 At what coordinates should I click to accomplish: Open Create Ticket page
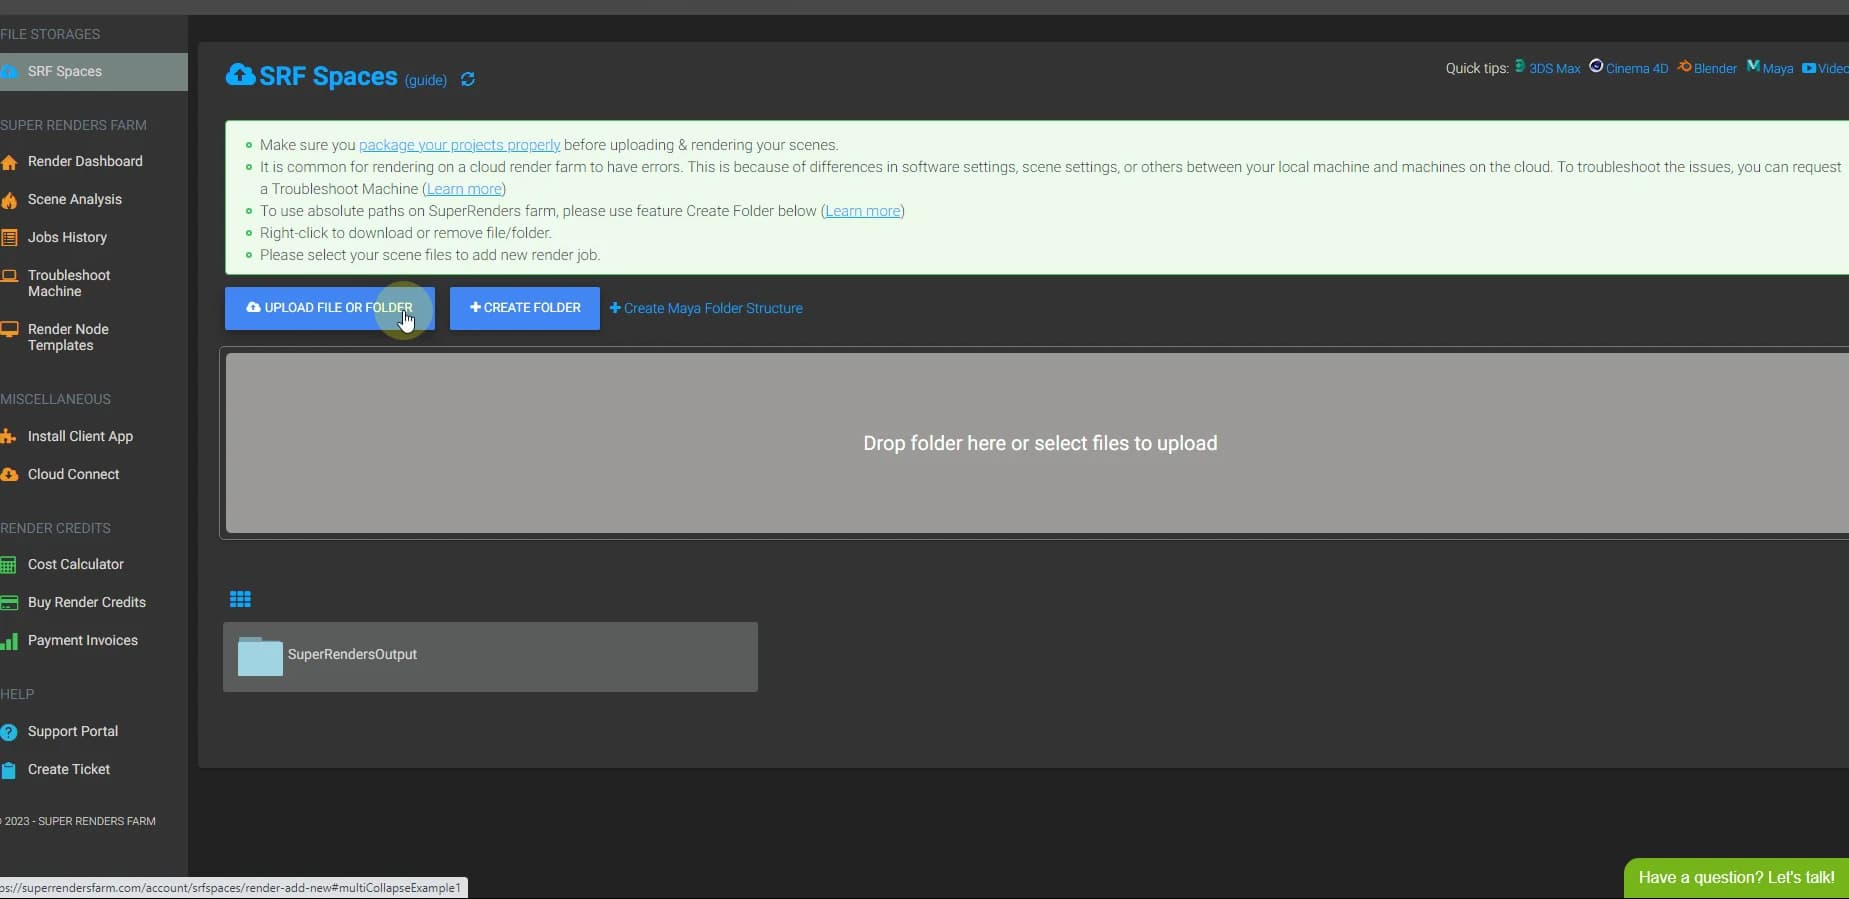[69, 770]
